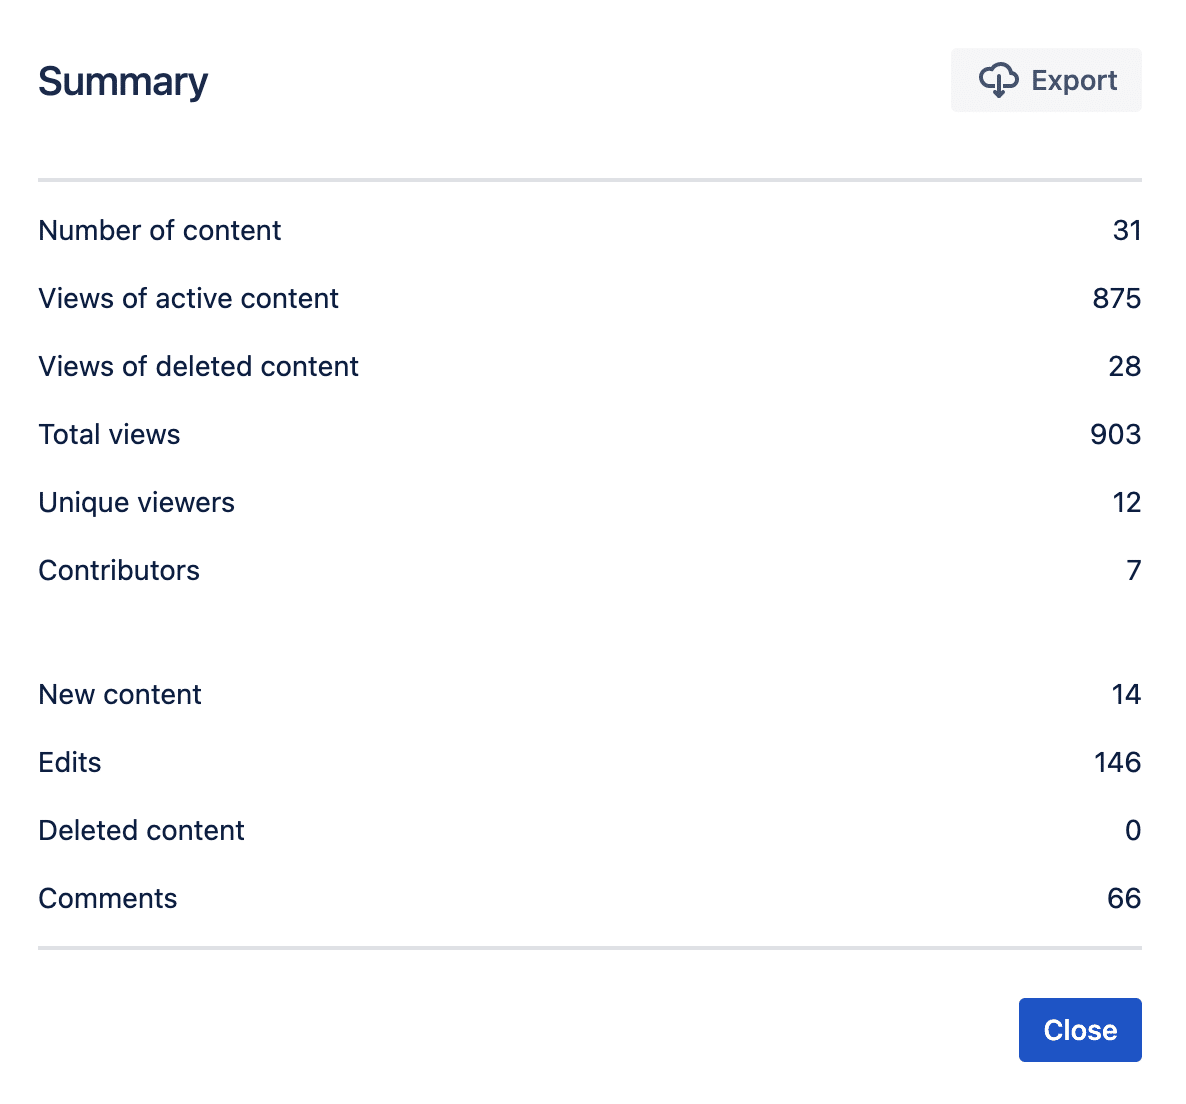Click the 903 total views value

click(1115, 434)
